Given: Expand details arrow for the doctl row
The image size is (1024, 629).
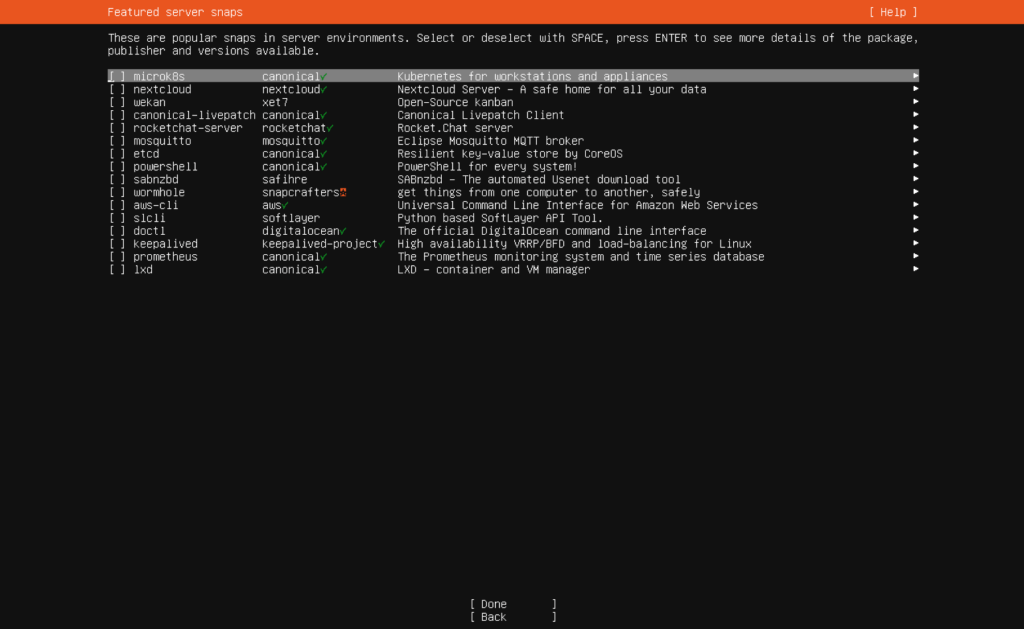Looking at the screenshot, I should click(x=915, y=231).
